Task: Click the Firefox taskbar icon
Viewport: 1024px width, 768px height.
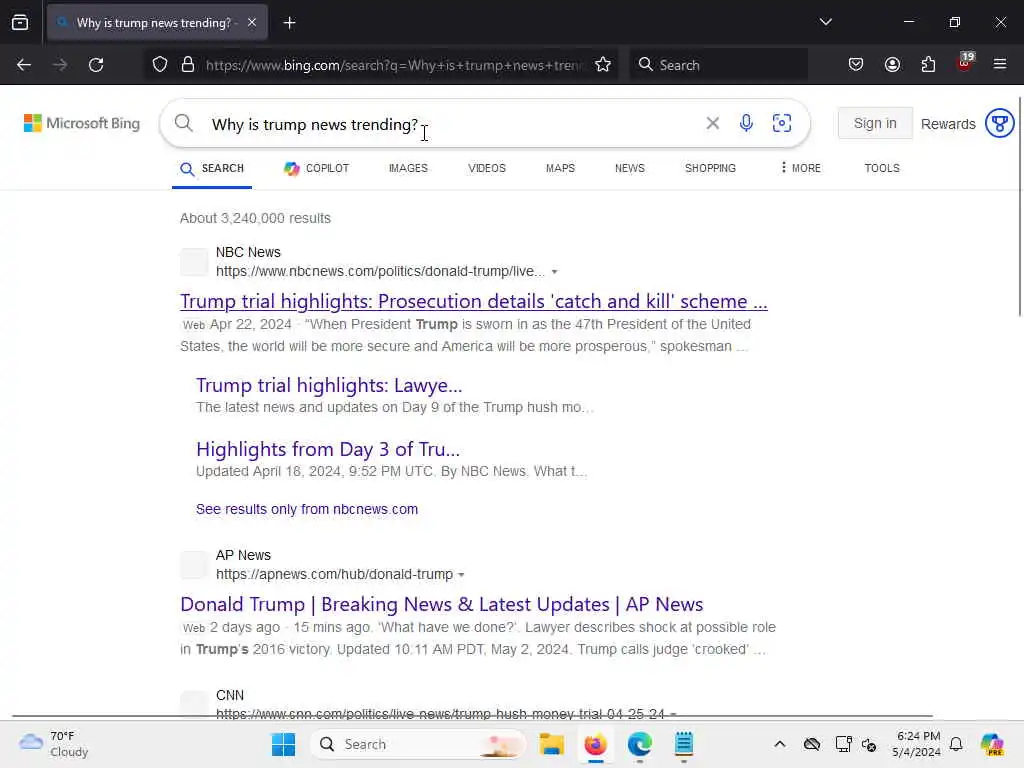Action: pos(596,744)
